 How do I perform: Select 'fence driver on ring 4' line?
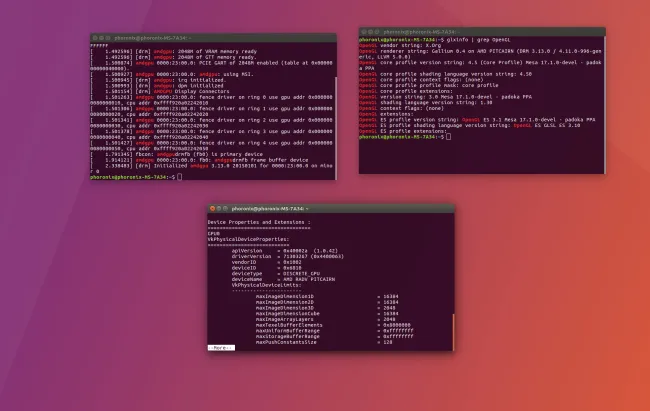[x=211, y=146]
